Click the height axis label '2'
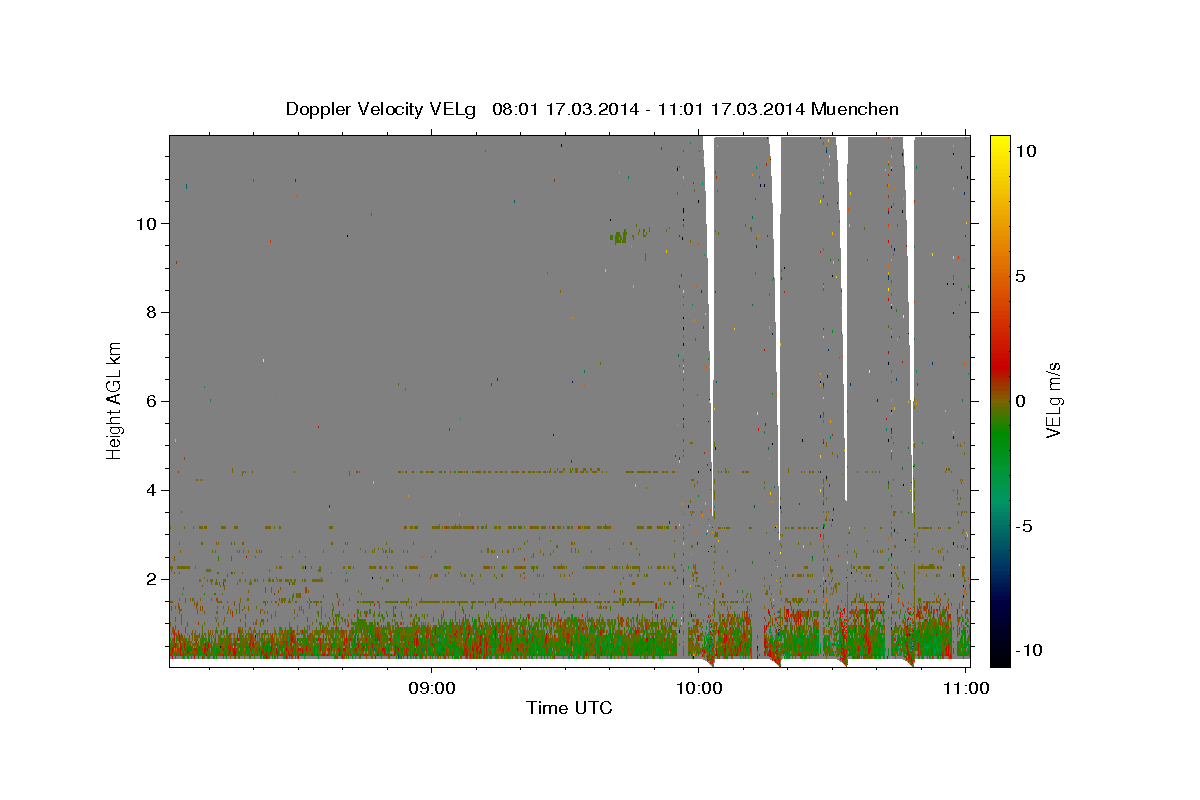Image resolution: width=1200 pixels, height=800 pixels. 150,579
